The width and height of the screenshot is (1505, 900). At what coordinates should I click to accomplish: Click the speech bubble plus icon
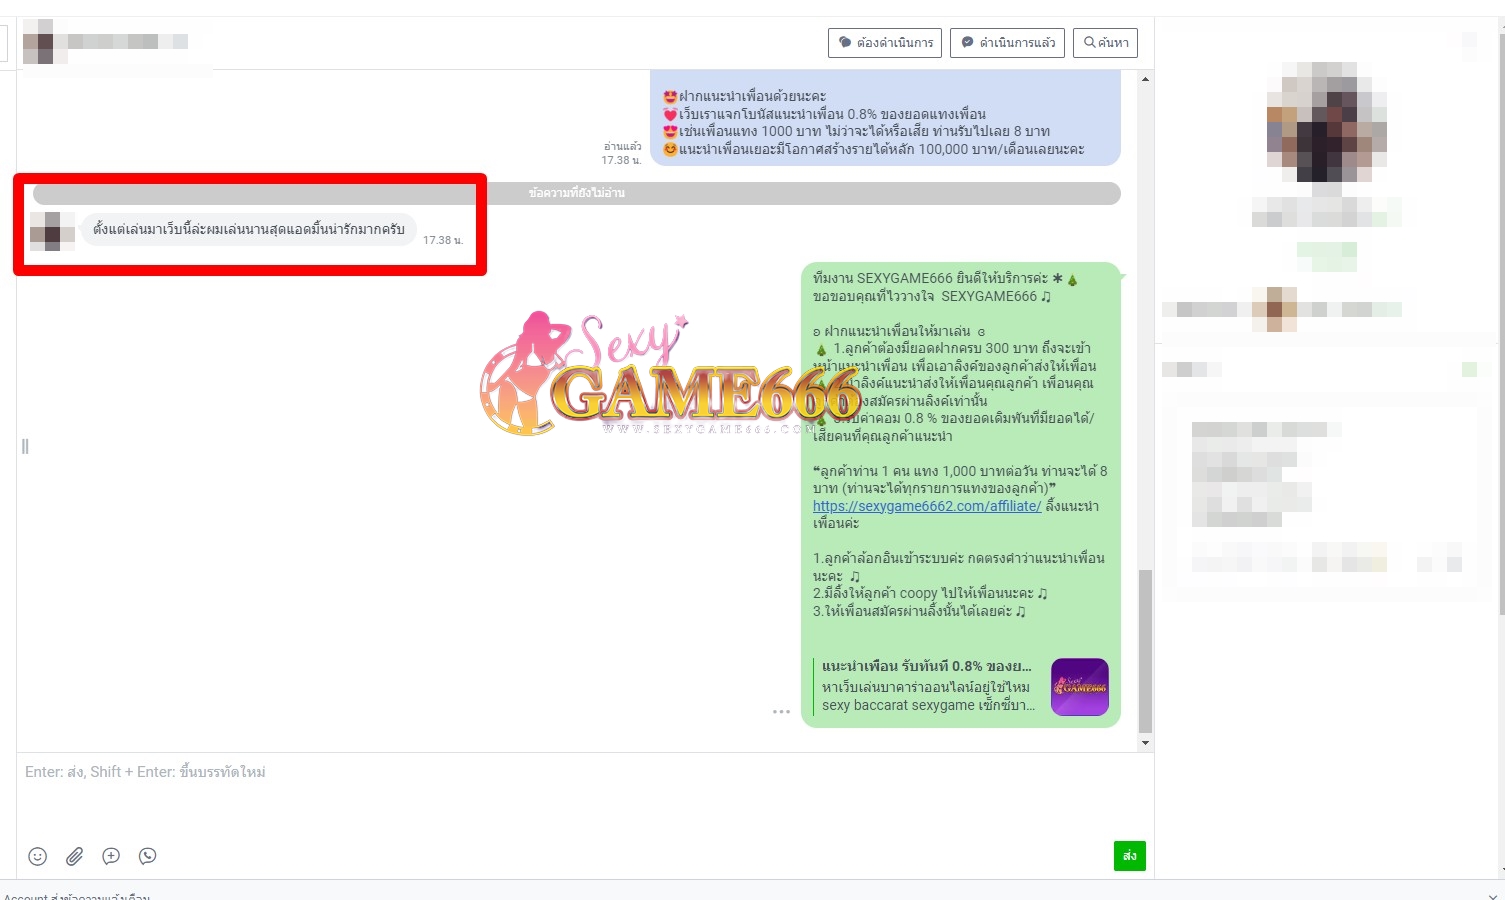coord(111,856)
